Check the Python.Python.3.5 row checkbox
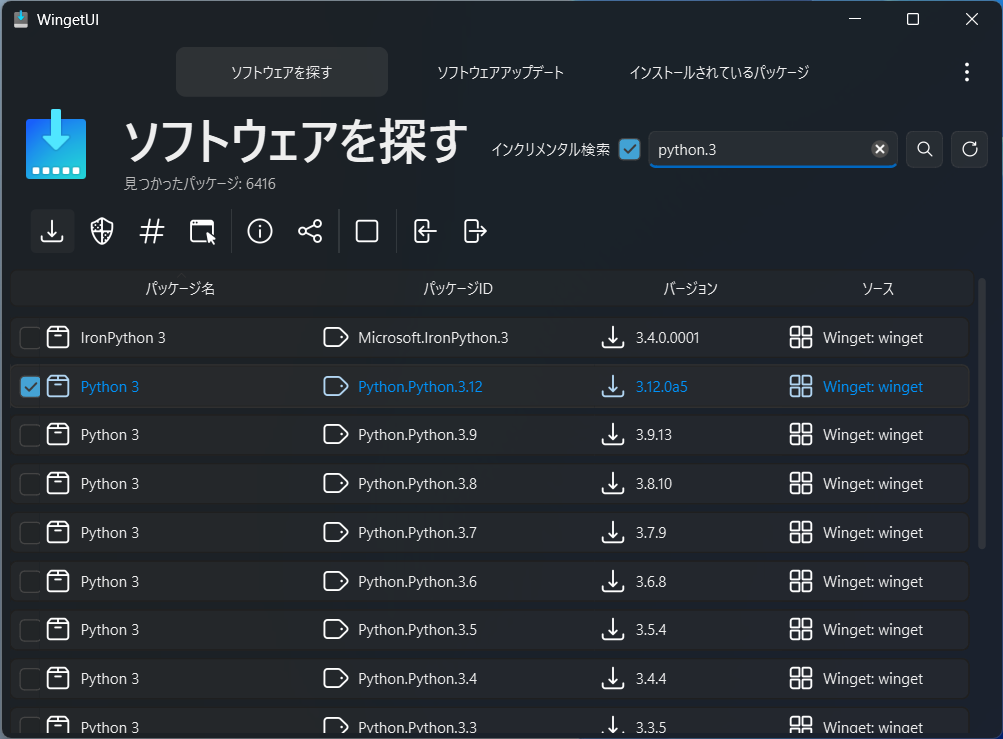Screen dimensions: 1003x739 pyautogui.click(x=30, y=630)
